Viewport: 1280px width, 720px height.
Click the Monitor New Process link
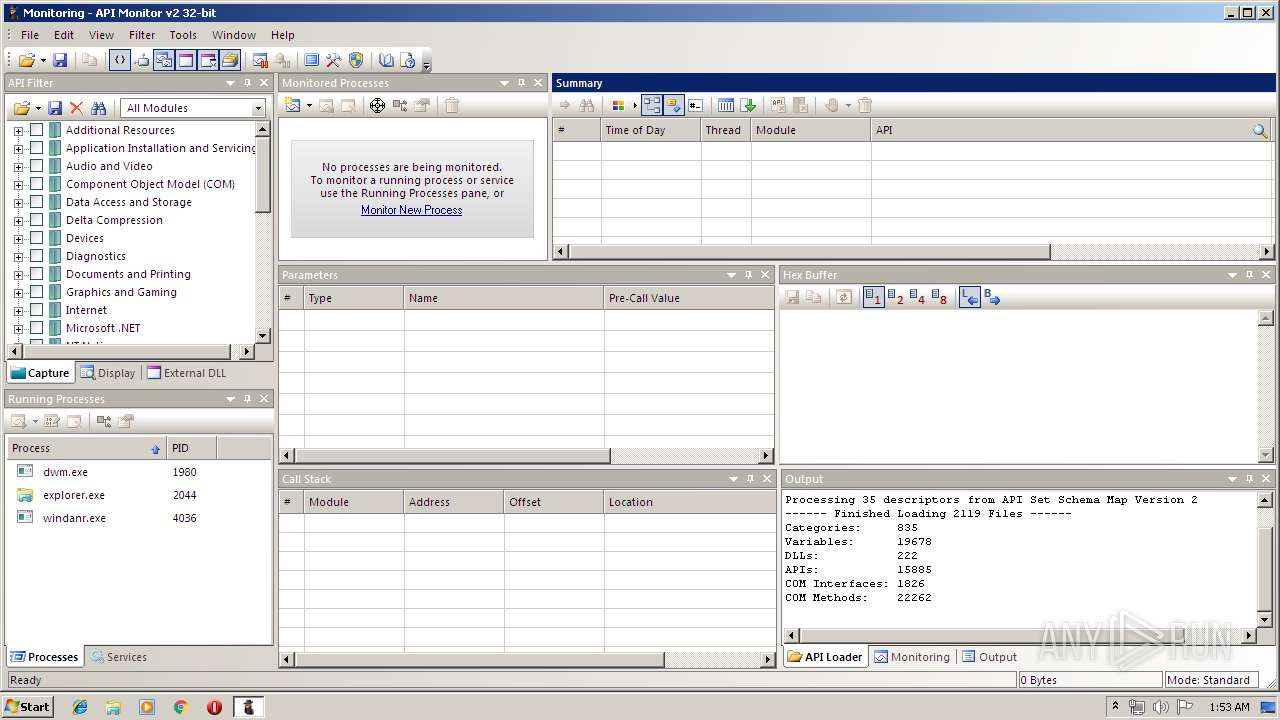(x=412, y=210)
